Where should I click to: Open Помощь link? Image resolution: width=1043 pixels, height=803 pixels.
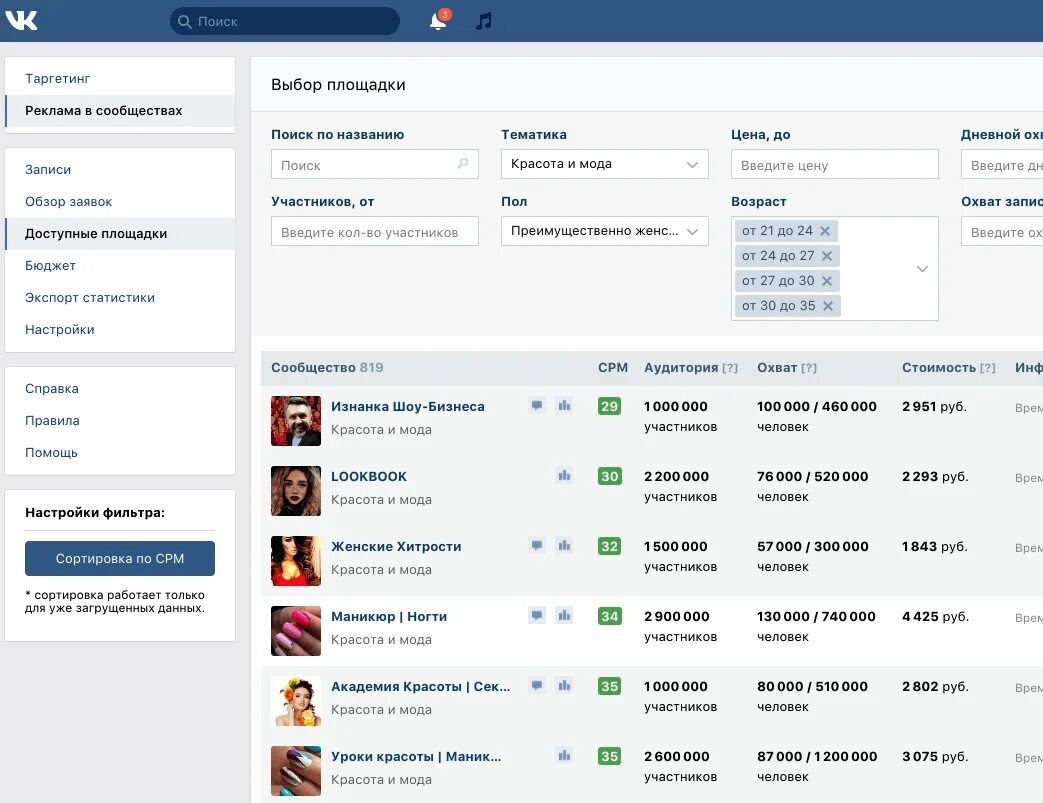(51, 452)
